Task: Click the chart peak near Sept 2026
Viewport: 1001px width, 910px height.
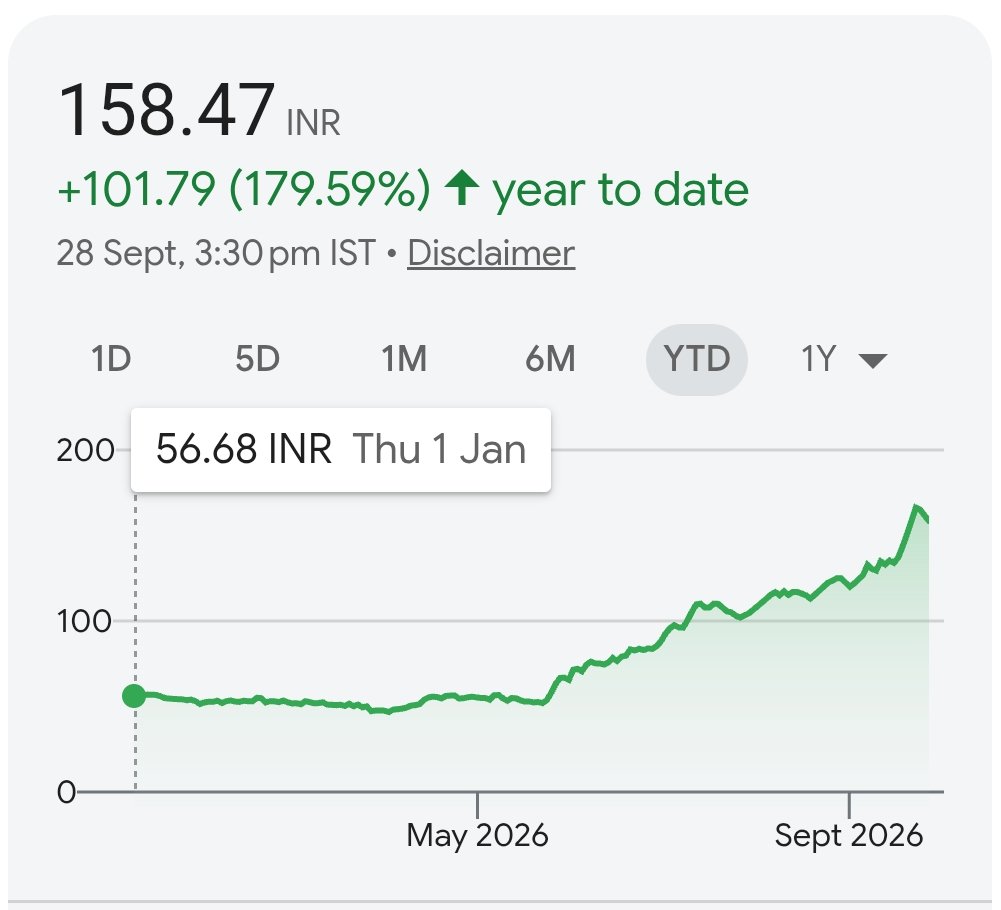Action: [915, 507]
